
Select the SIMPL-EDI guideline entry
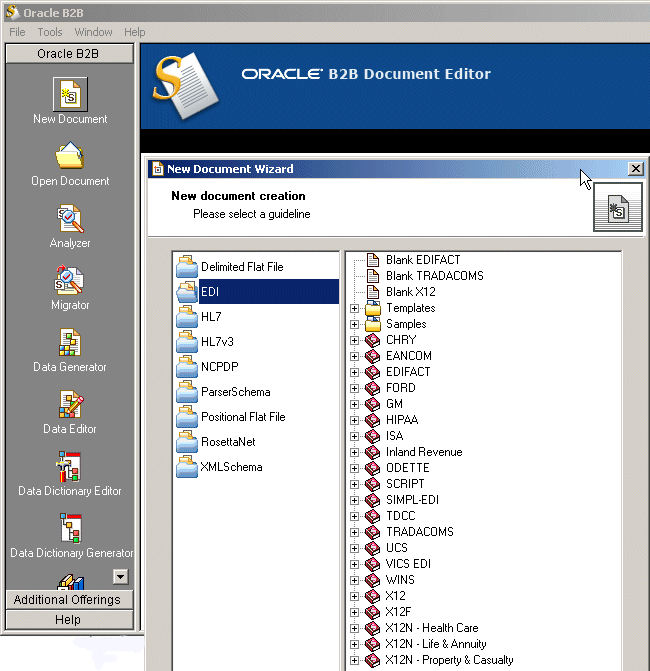pyautogui.click(x=412, y=500)
